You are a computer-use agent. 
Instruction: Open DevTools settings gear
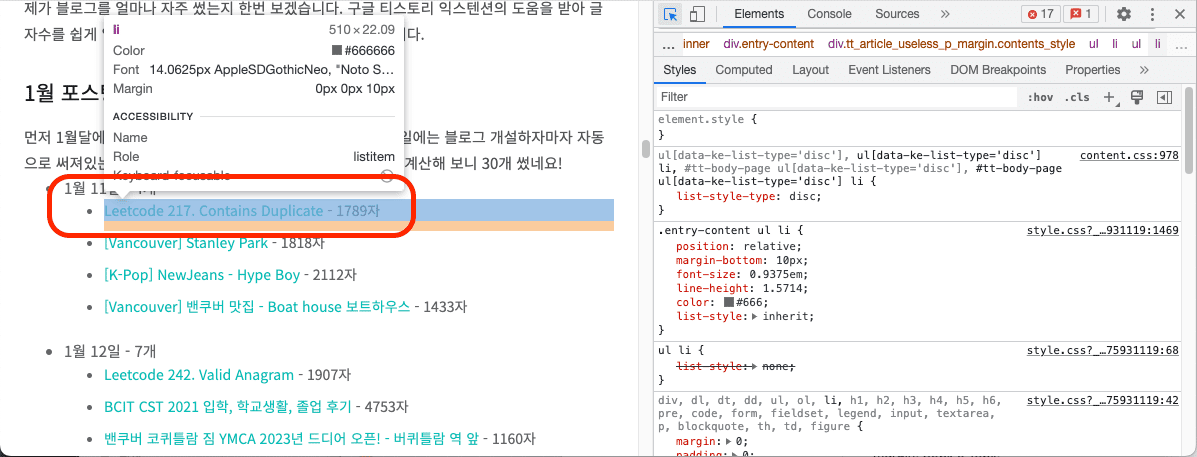(1124, 14)
